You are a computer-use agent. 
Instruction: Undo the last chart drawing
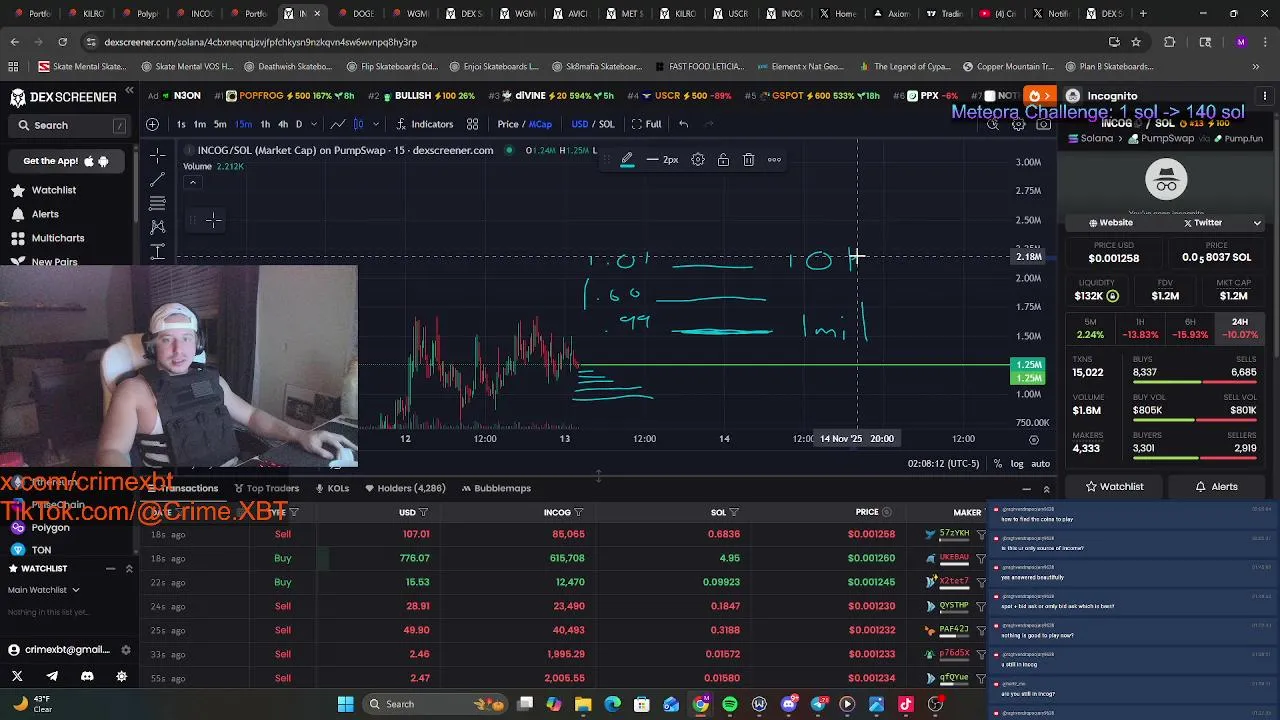683,124
